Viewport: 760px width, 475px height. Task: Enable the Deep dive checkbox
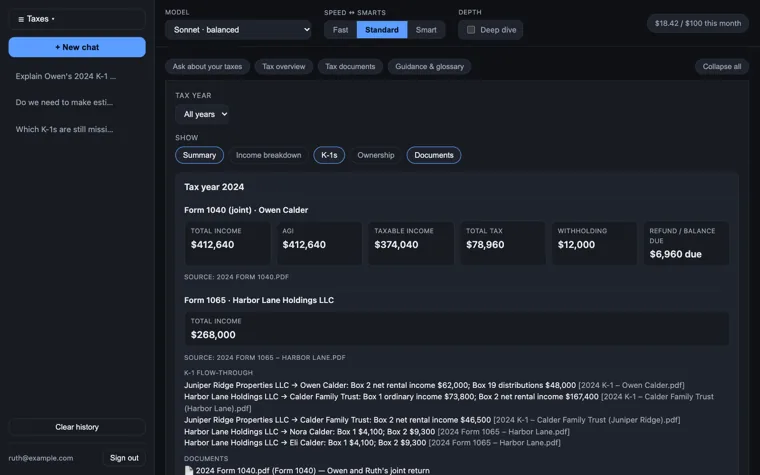click(471, 30)
